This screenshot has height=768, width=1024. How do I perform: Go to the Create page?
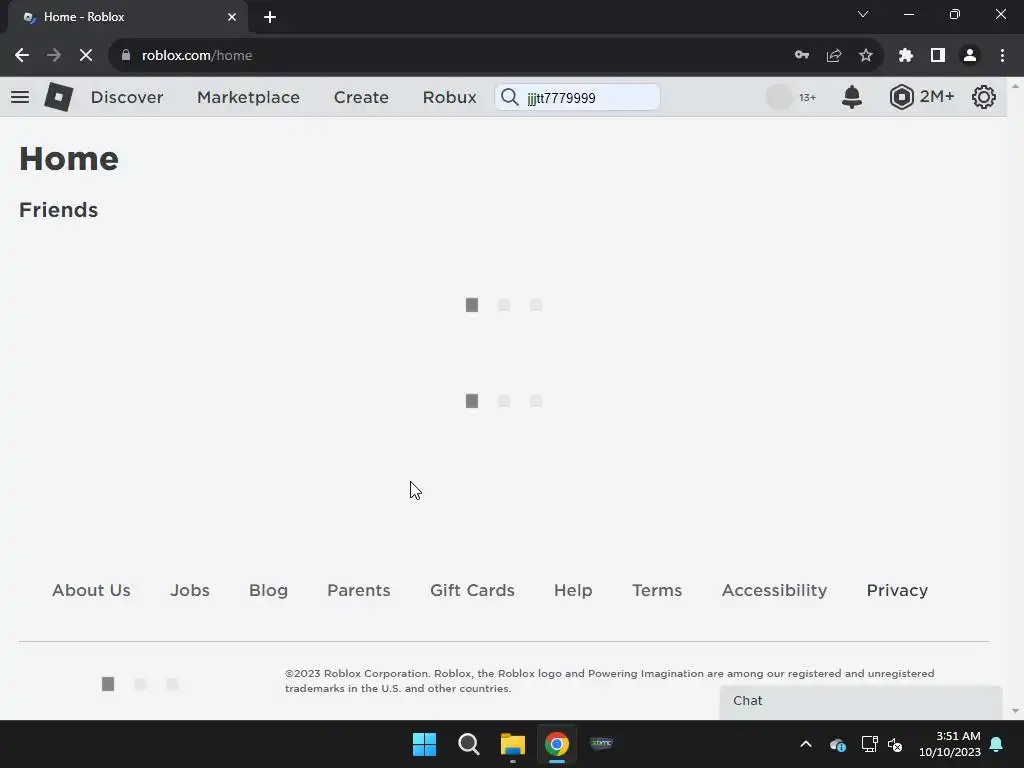point(361,97)
